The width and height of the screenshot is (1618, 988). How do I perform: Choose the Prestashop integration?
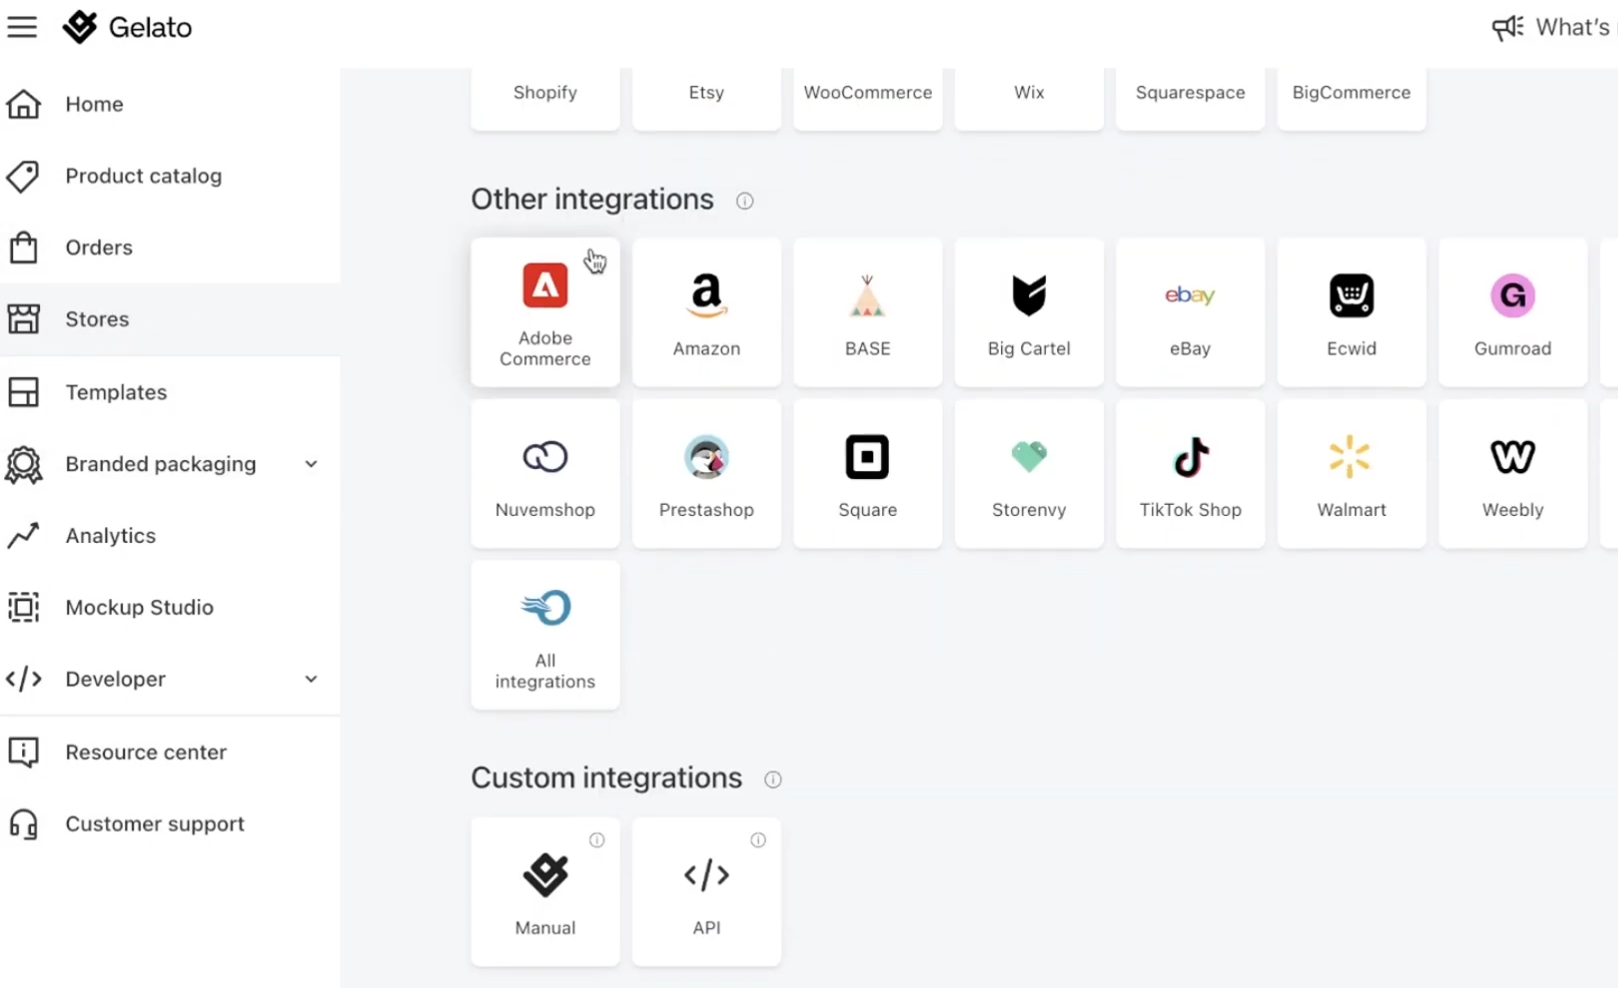[x=706, y=473]
